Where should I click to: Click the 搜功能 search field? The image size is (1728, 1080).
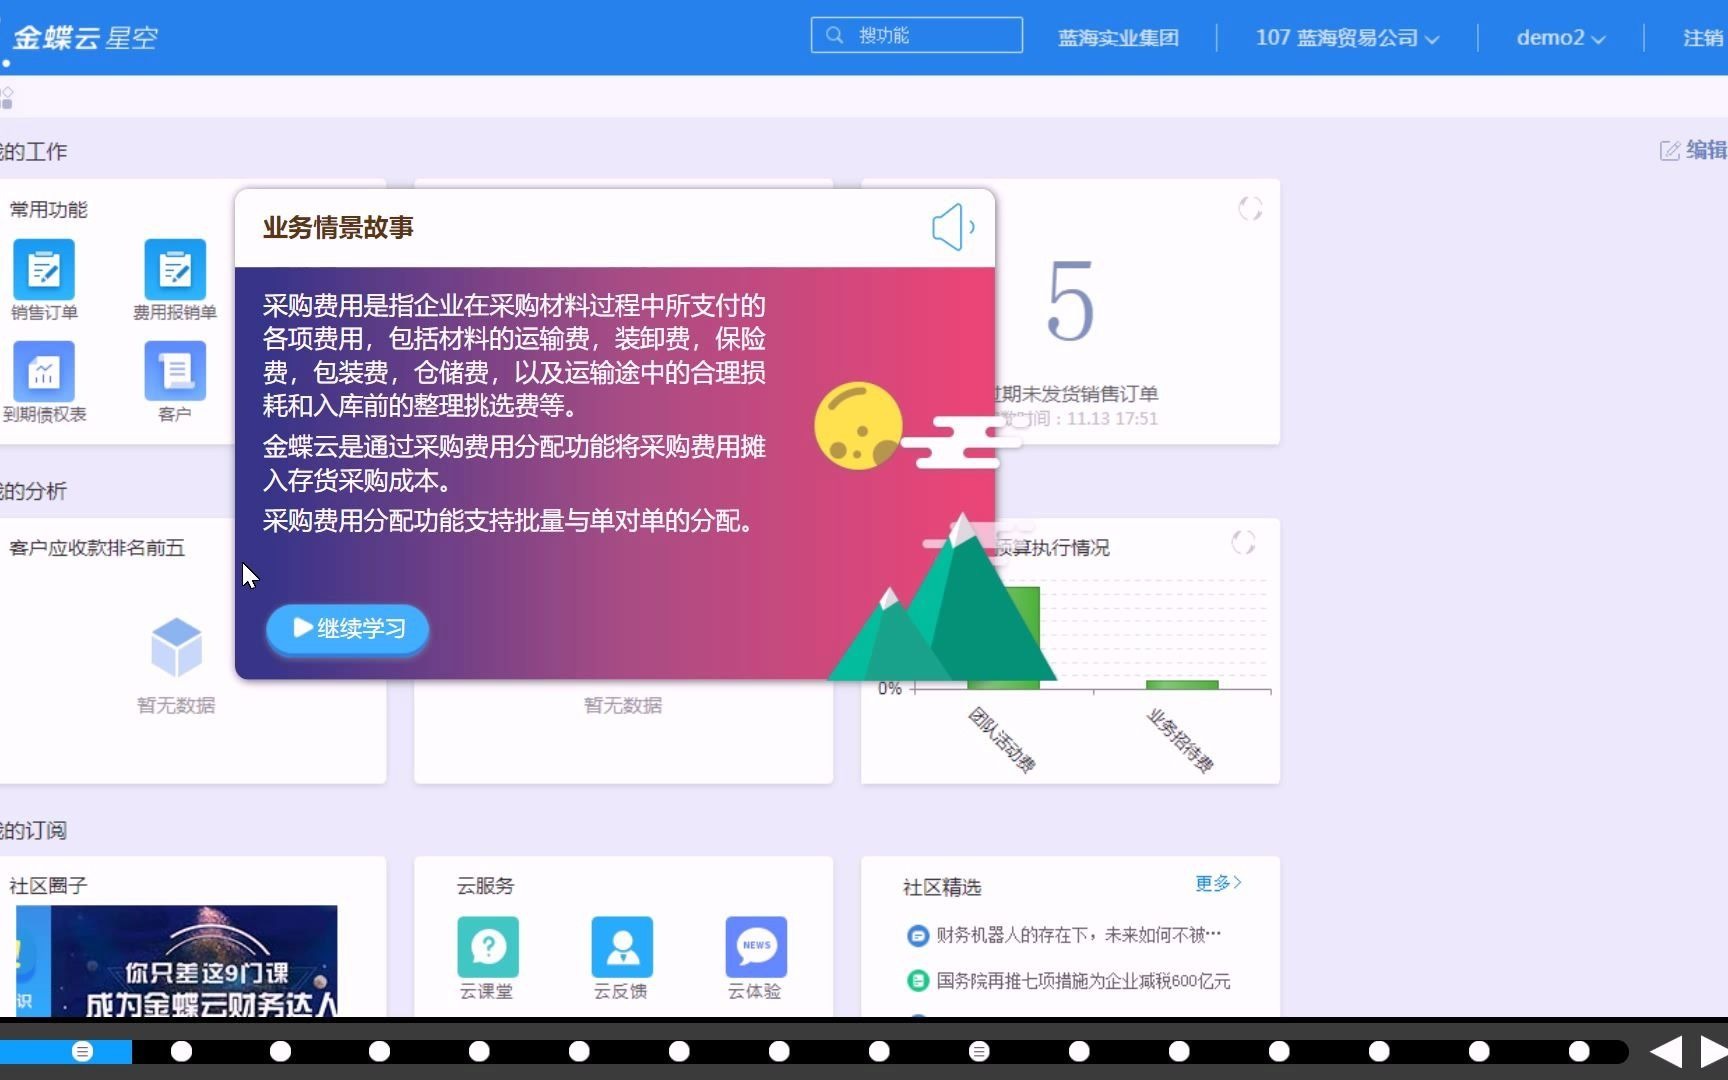[917, 35]
